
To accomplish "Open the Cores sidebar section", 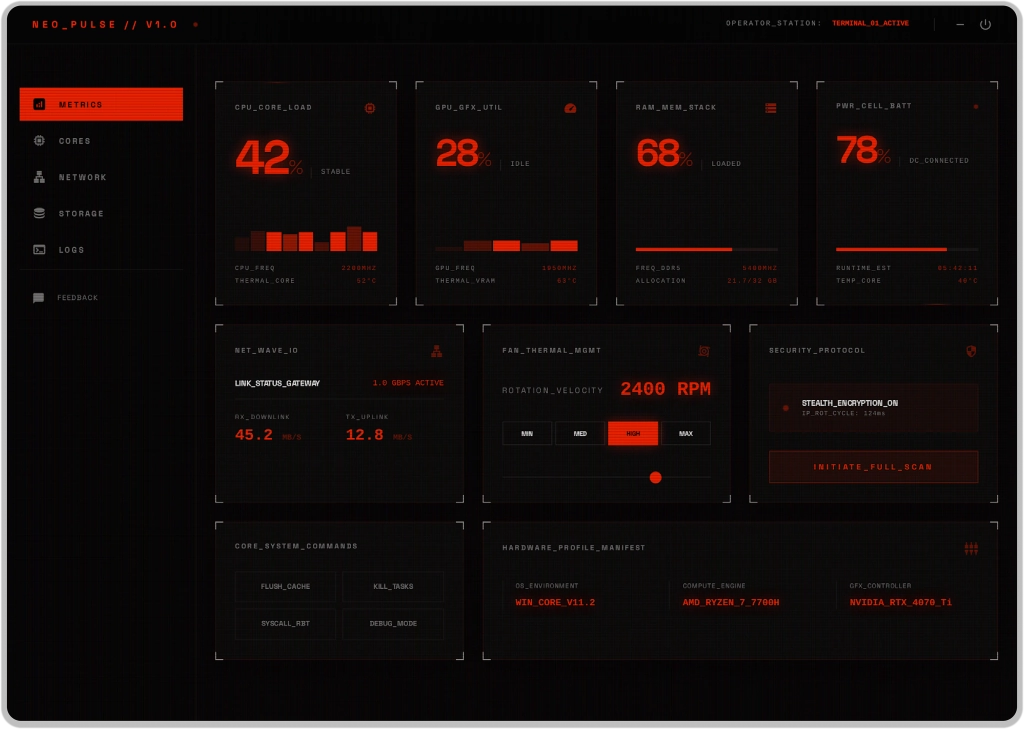I will (x=101, y=140).
